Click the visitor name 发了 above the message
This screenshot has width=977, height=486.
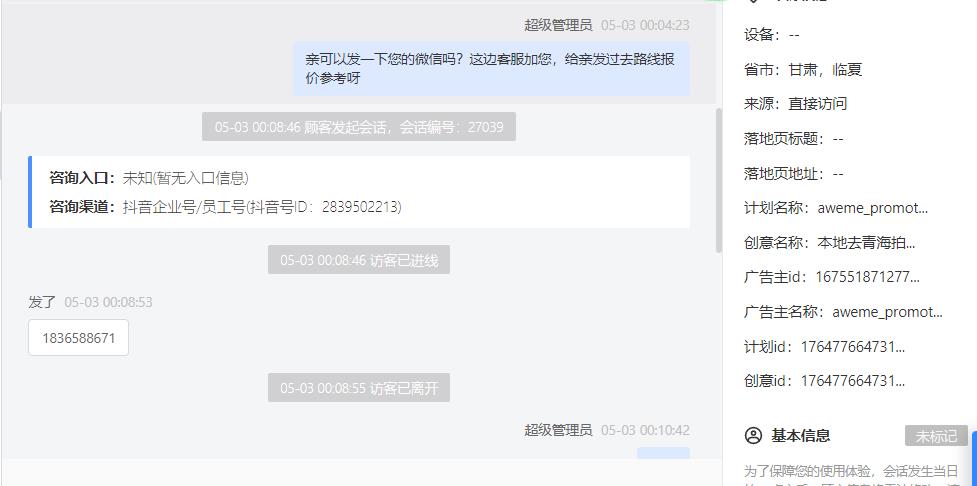(42, 302)
